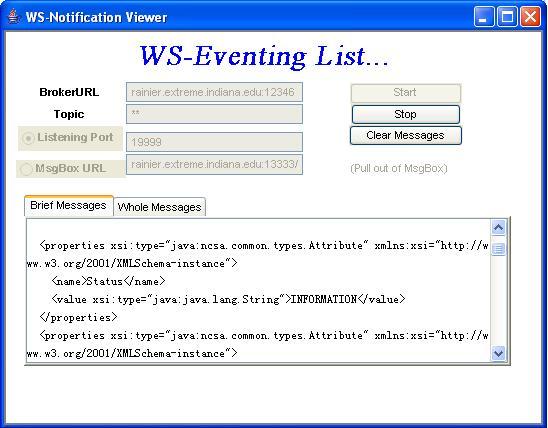
Task: Click the Clear Messages button
Action: click(405, 135)
